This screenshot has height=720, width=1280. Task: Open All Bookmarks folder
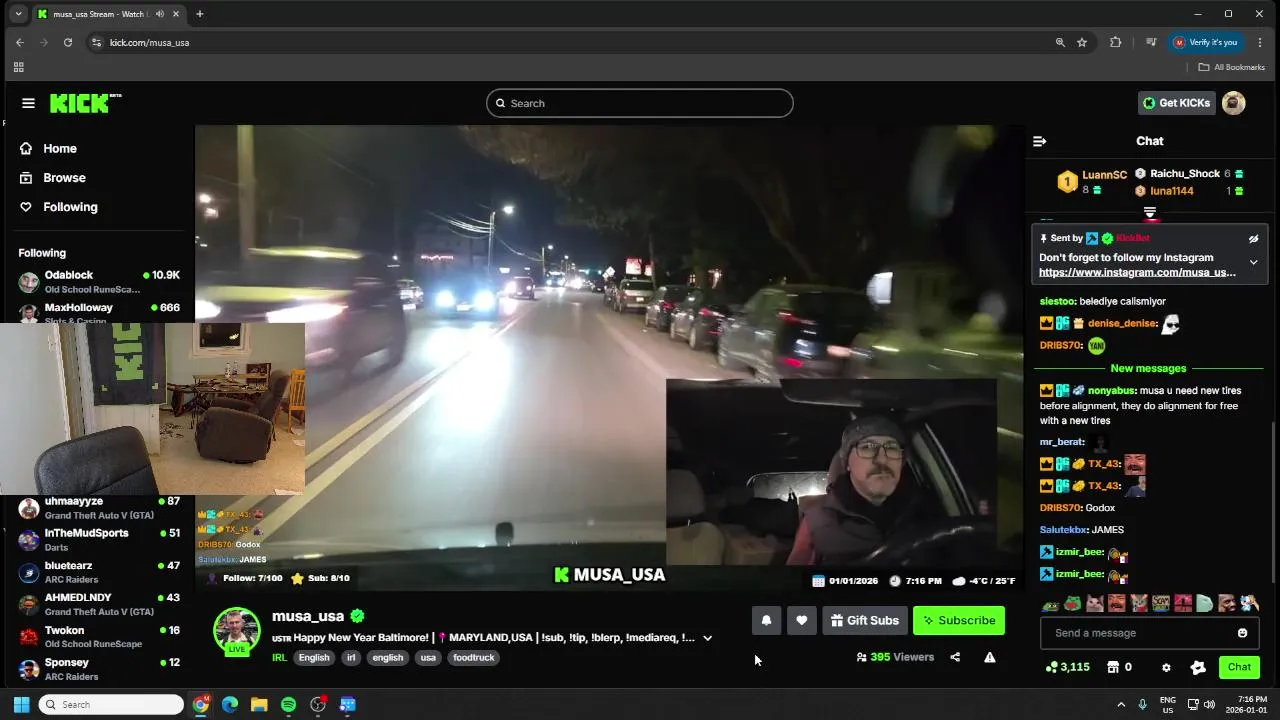[x=1232, y=67]
